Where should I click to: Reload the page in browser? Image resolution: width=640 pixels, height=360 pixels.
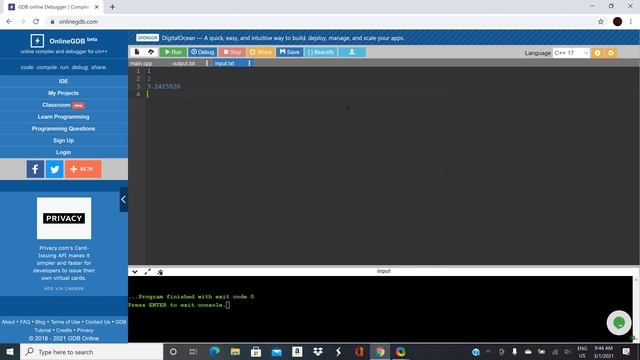tap(36, 22)
